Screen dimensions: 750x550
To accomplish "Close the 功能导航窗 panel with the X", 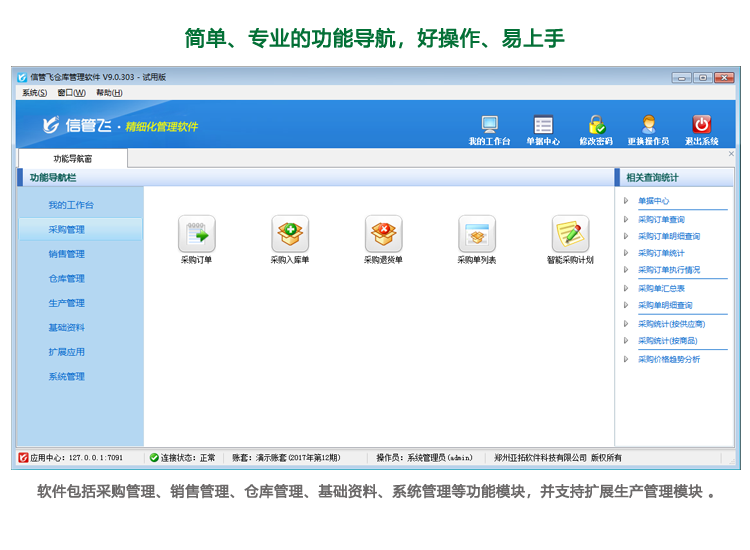I will 731,154.
